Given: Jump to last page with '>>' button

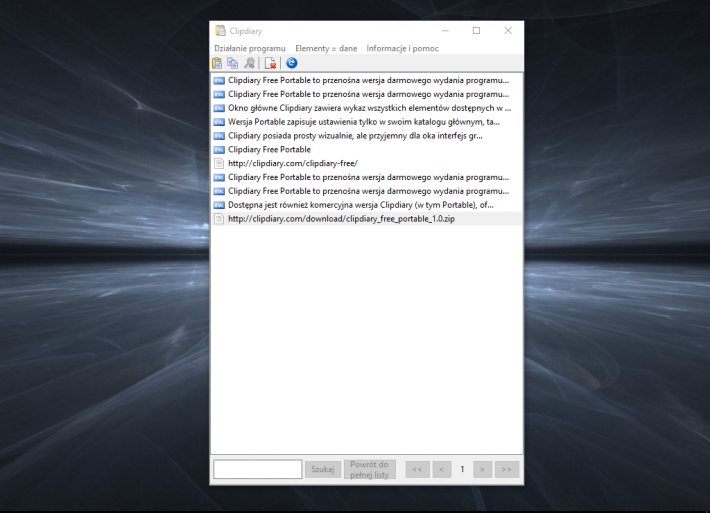Looking at the screenshot, I should [x=507, y=469].
